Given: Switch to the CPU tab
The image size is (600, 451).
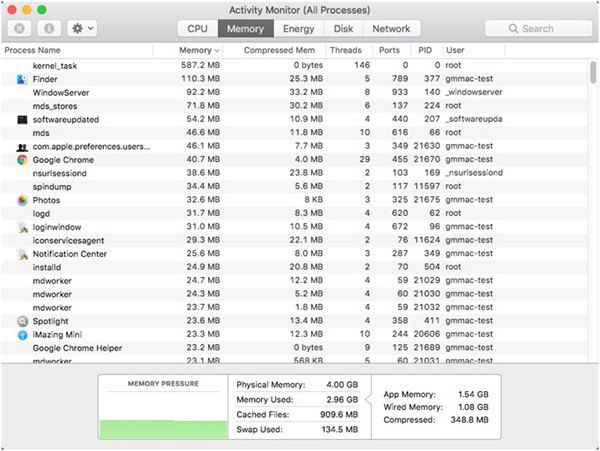Looking at the screenshot, I should pos(197,29).
